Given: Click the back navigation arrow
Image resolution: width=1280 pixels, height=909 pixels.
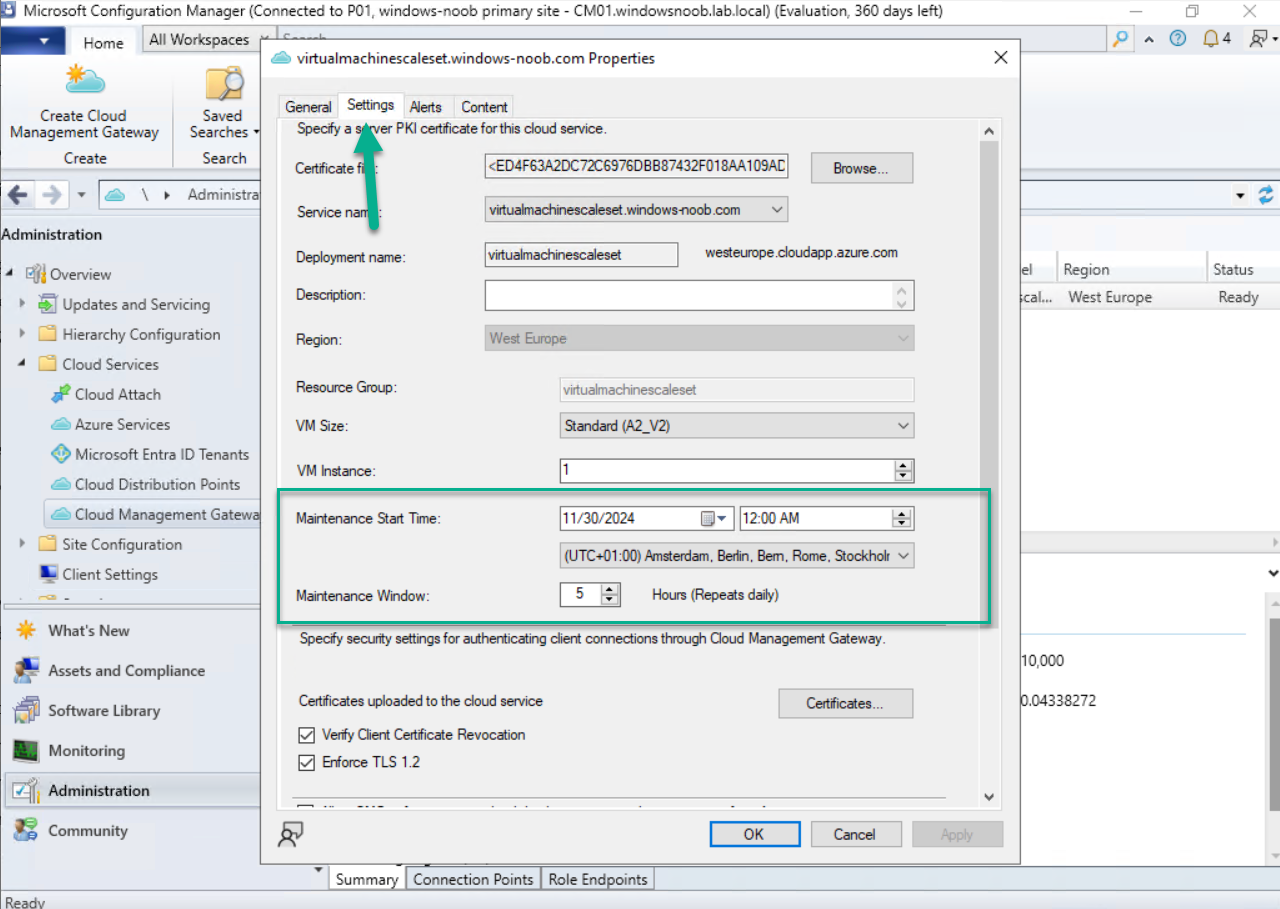Looking at the screenshot, I should 19,194.
